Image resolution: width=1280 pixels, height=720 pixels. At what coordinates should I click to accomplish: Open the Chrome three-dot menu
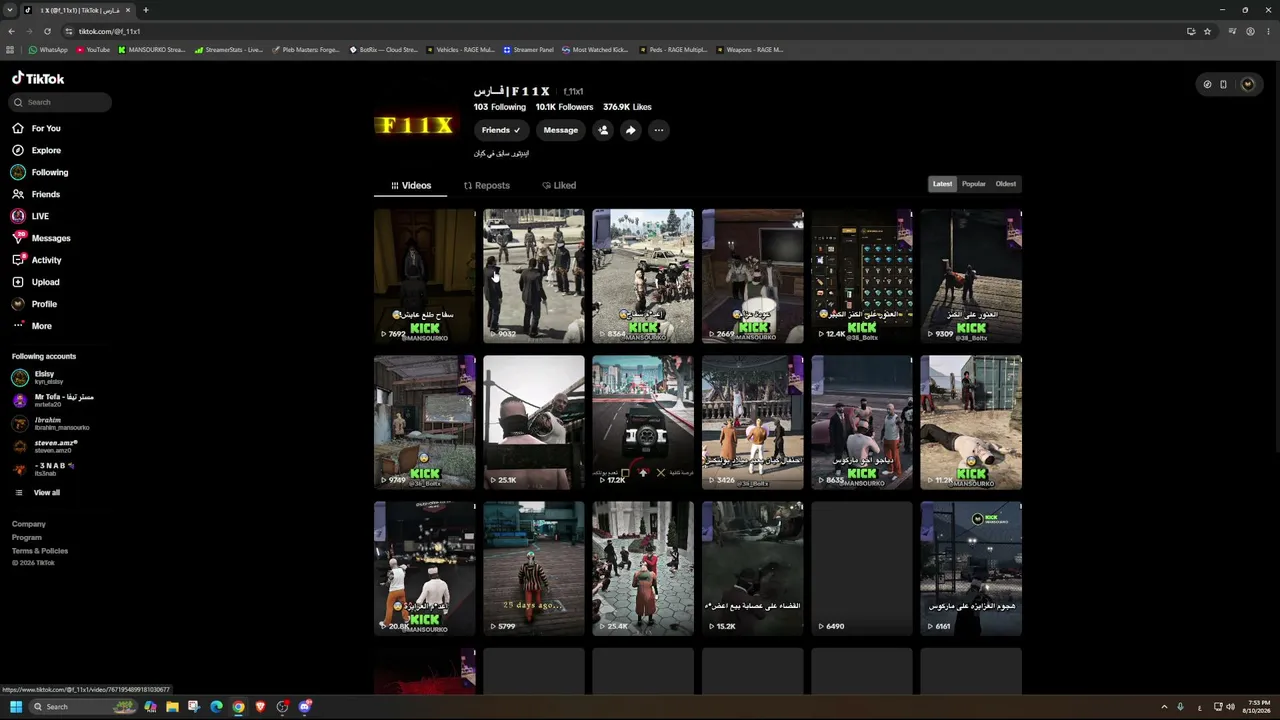click(x=1267, y=31)
